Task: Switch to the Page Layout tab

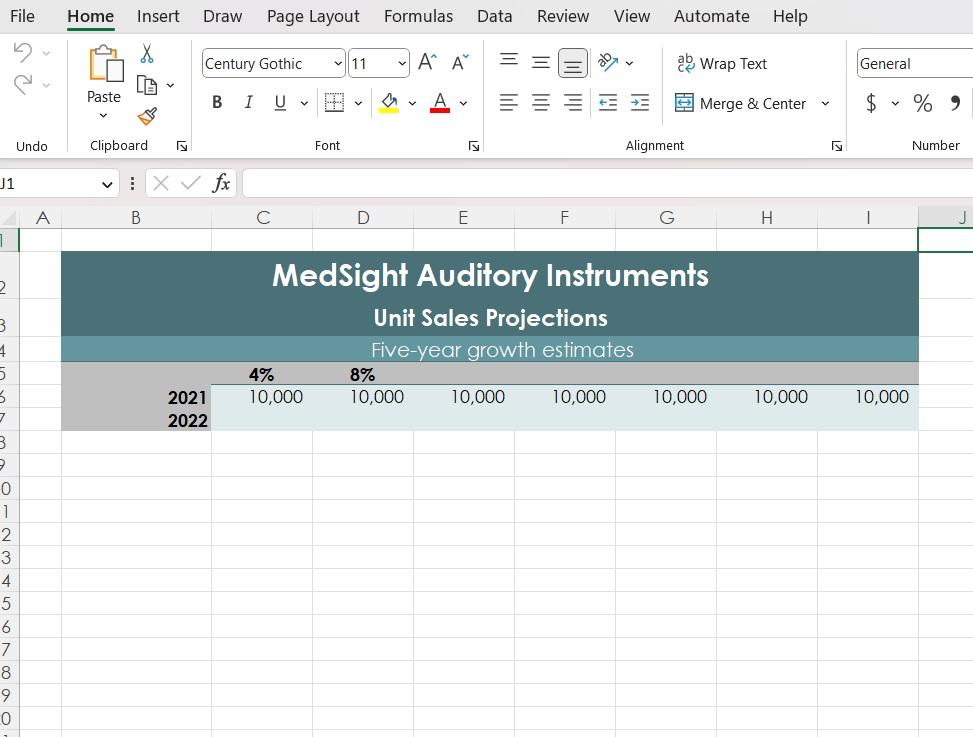Action: pos(313,16)
